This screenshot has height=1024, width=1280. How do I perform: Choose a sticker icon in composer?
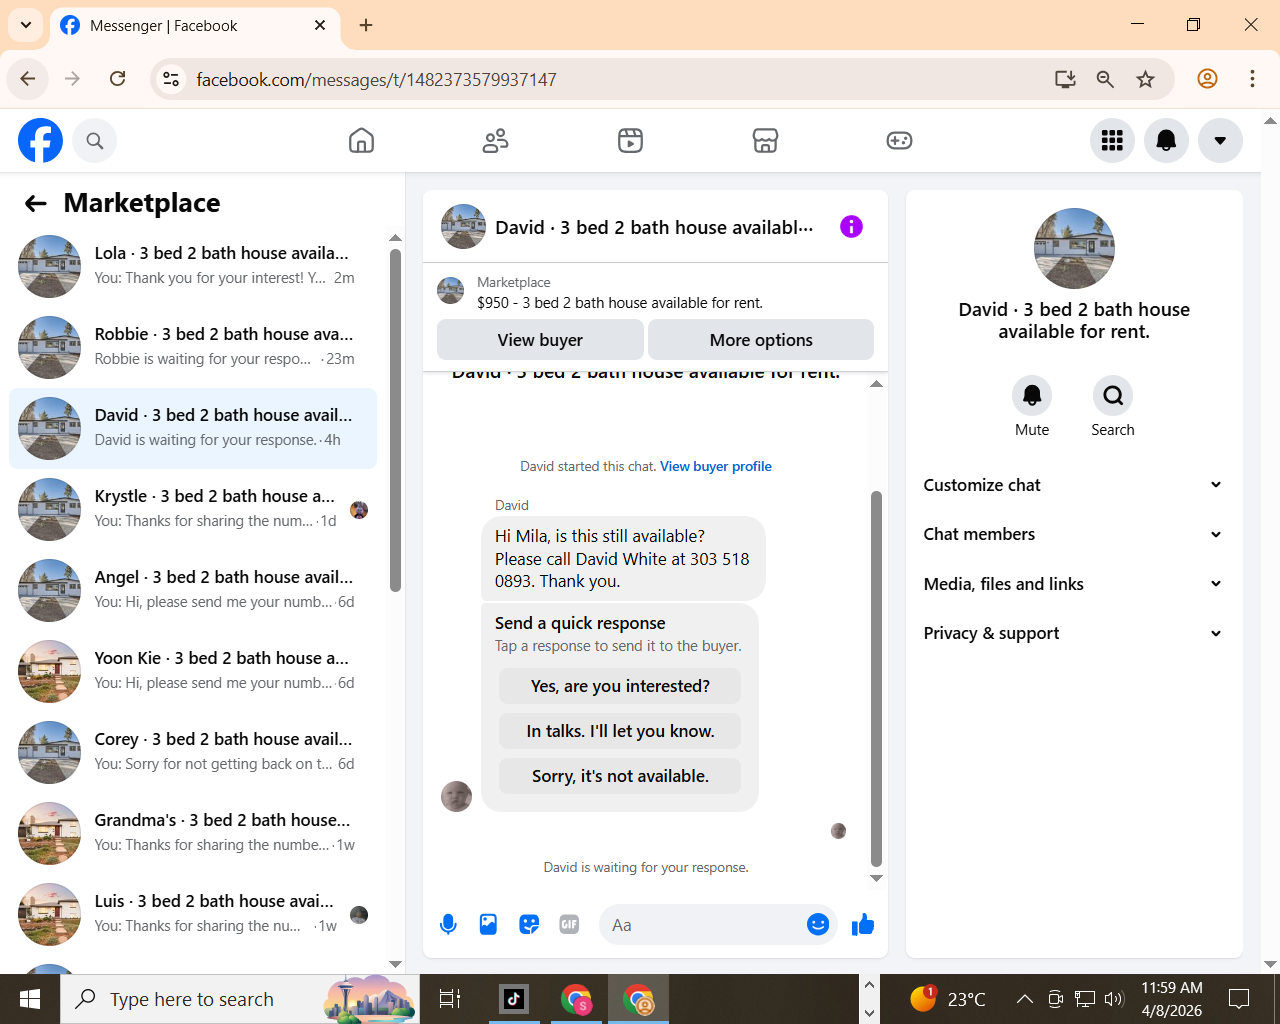coord(529,925)
